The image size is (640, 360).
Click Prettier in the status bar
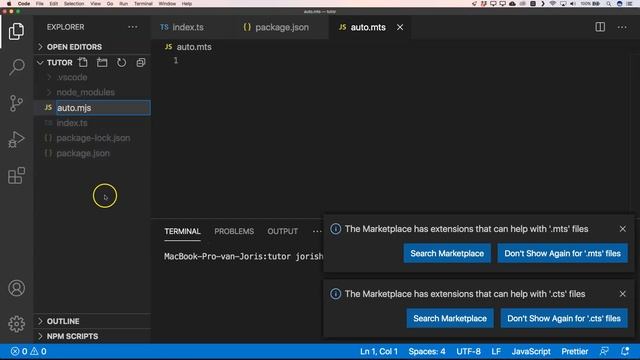575,351
